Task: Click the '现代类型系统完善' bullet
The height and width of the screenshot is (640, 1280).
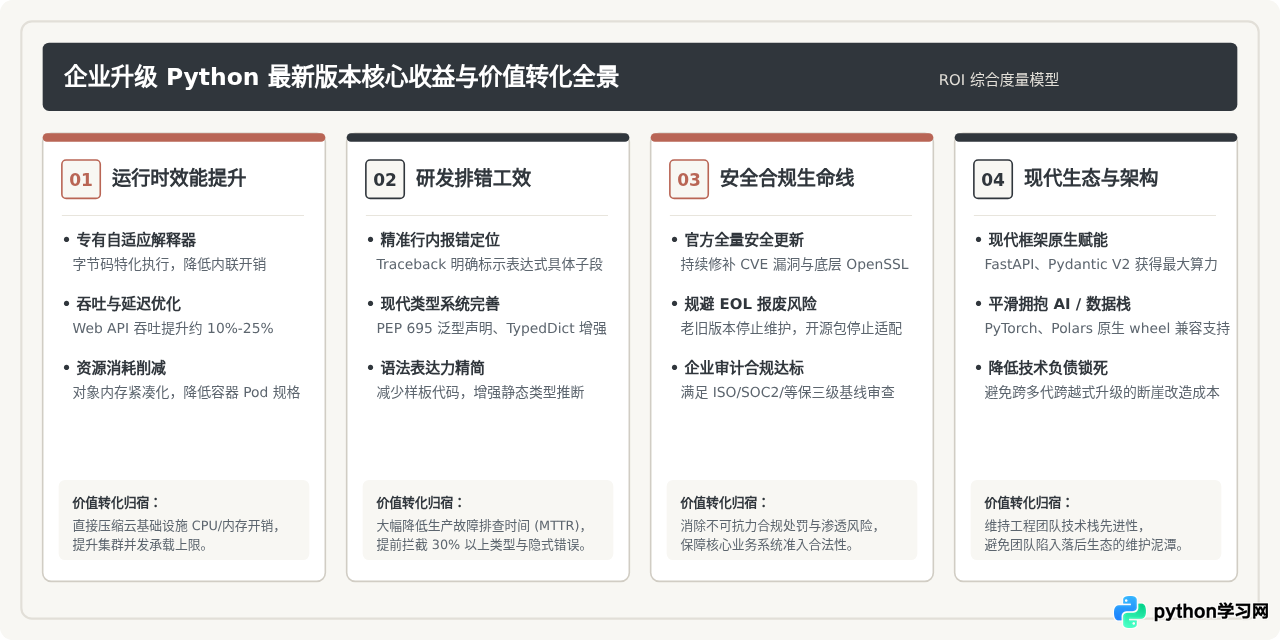Action: click(x=440, y=304)
